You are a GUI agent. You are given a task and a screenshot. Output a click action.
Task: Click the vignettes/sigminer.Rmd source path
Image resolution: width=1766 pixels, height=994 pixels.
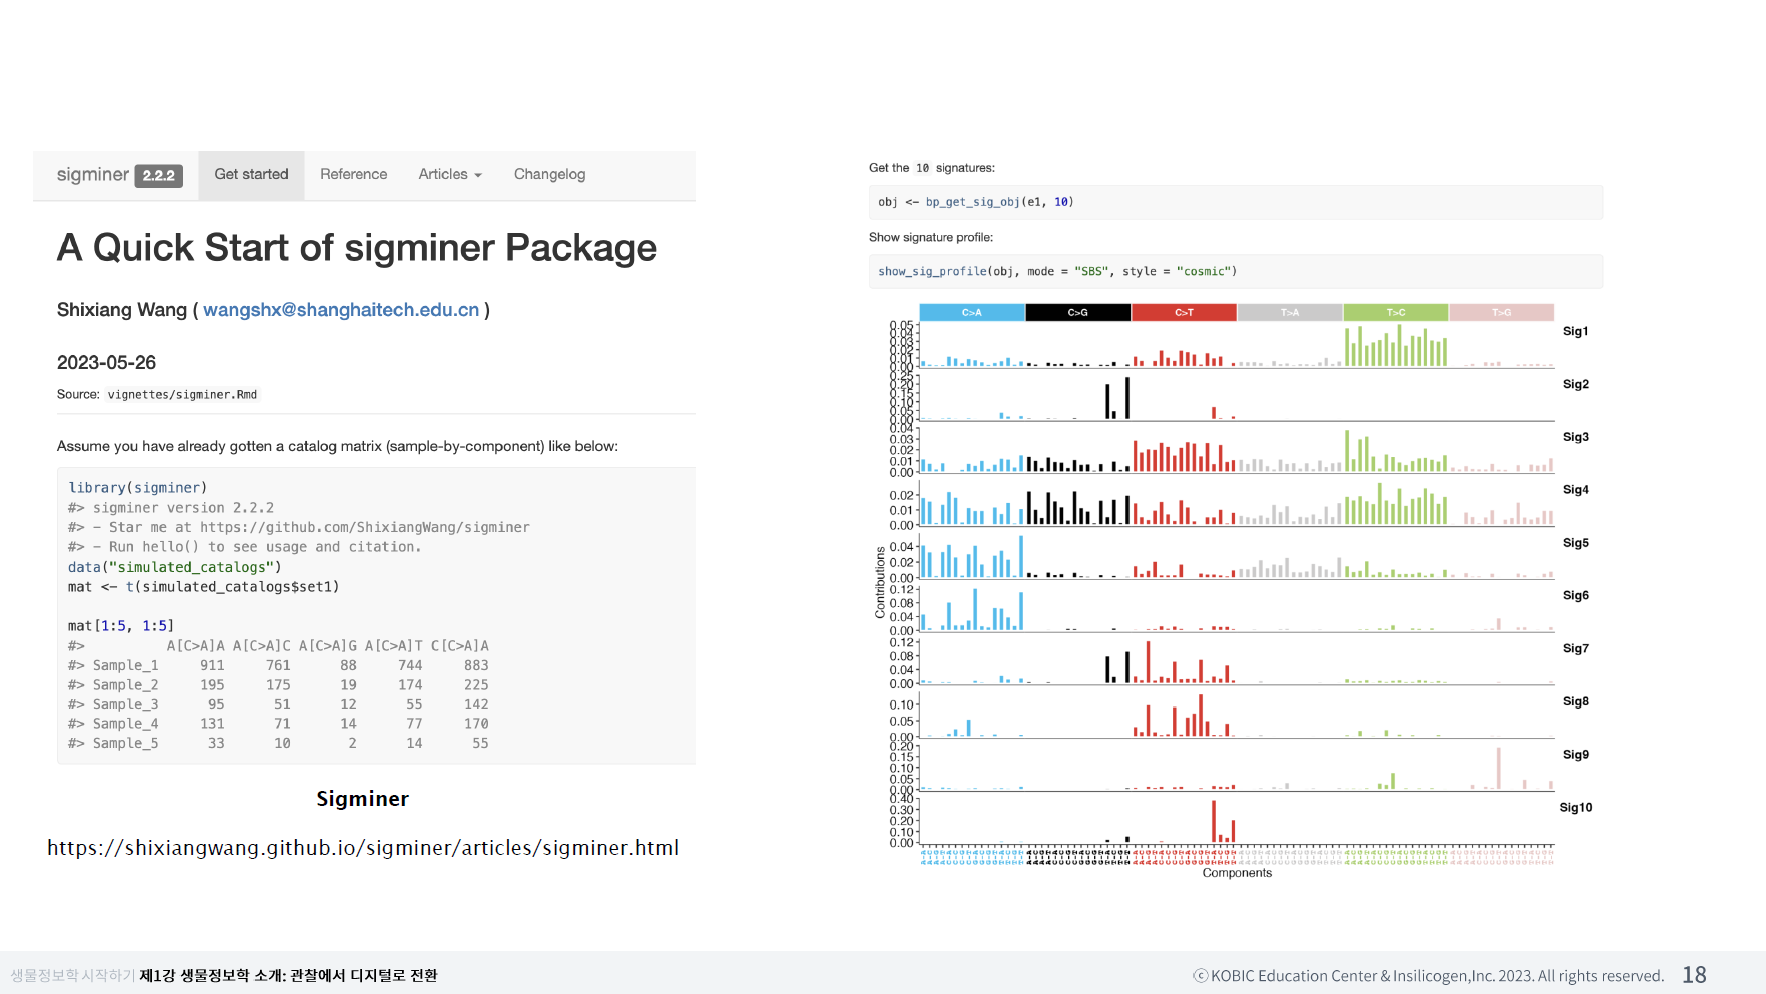pyautogui.click(x=182, y=395)
